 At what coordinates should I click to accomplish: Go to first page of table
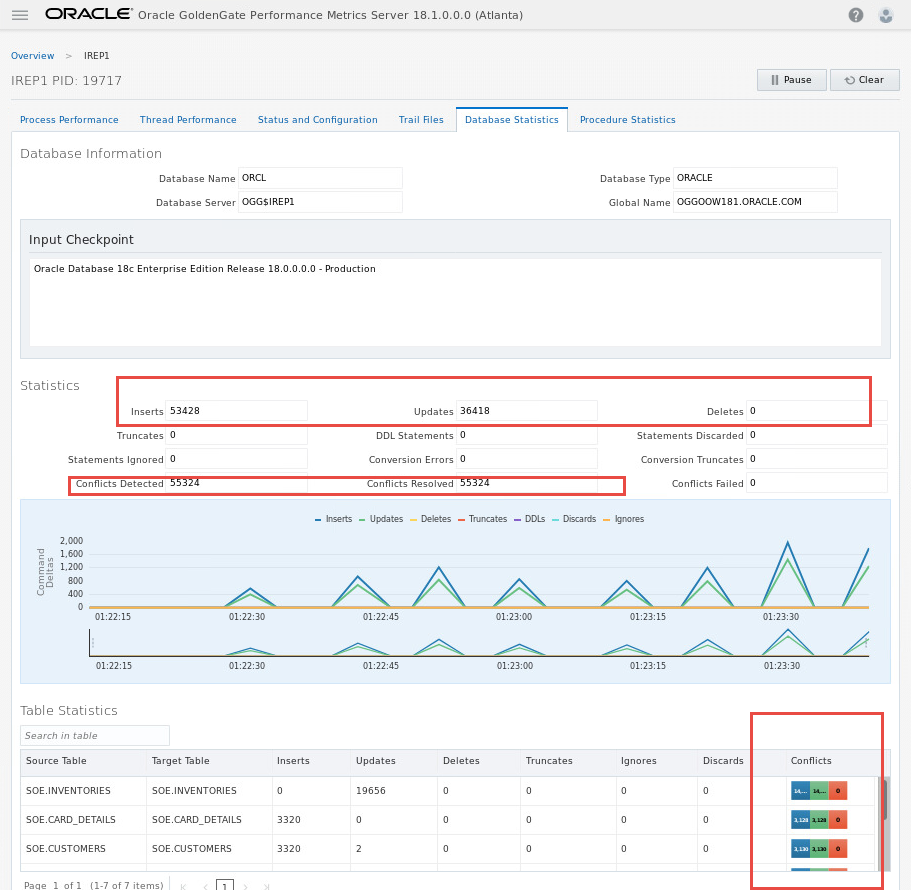coord(184,886)
